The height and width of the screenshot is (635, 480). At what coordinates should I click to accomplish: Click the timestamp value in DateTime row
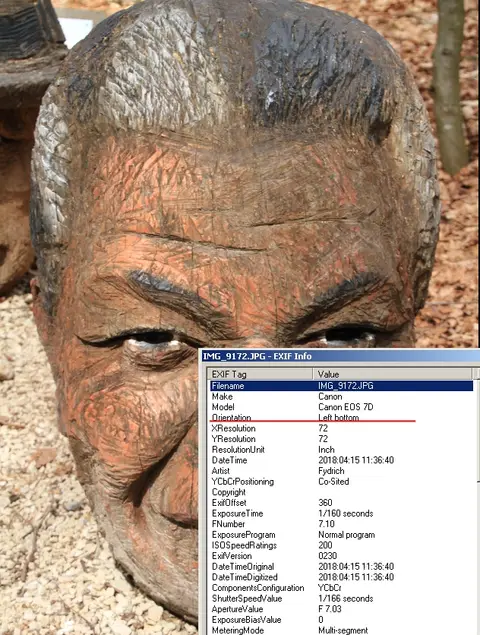(356, 460)
